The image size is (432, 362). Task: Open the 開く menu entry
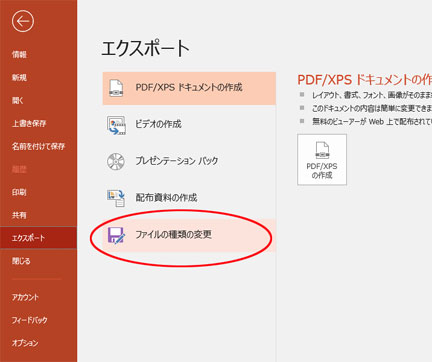[x=18, y=100]
